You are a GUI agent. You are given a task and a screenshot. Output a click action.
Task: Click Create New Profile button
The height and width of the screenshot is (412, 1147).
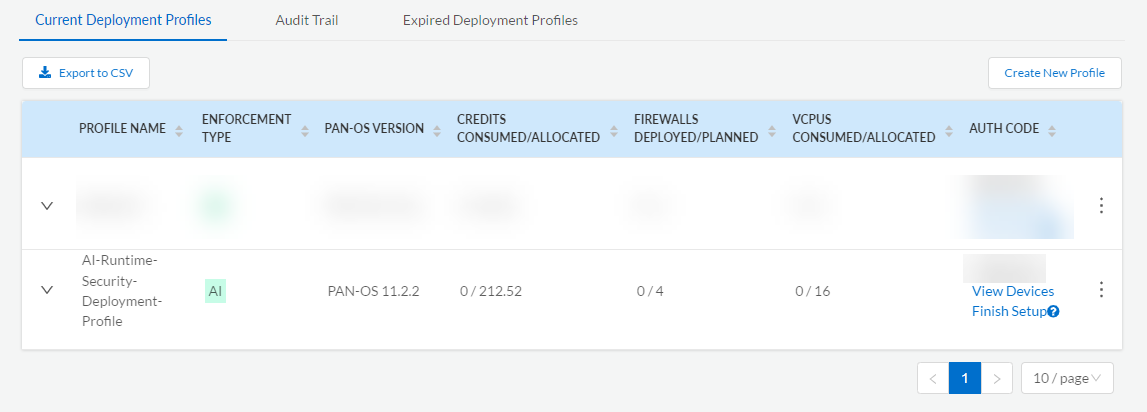click(1054, 73)
